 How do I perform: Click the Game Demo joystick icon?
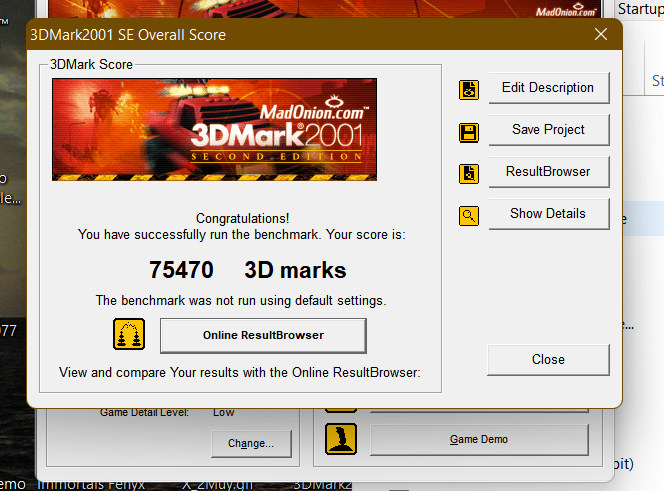point(341,439)
